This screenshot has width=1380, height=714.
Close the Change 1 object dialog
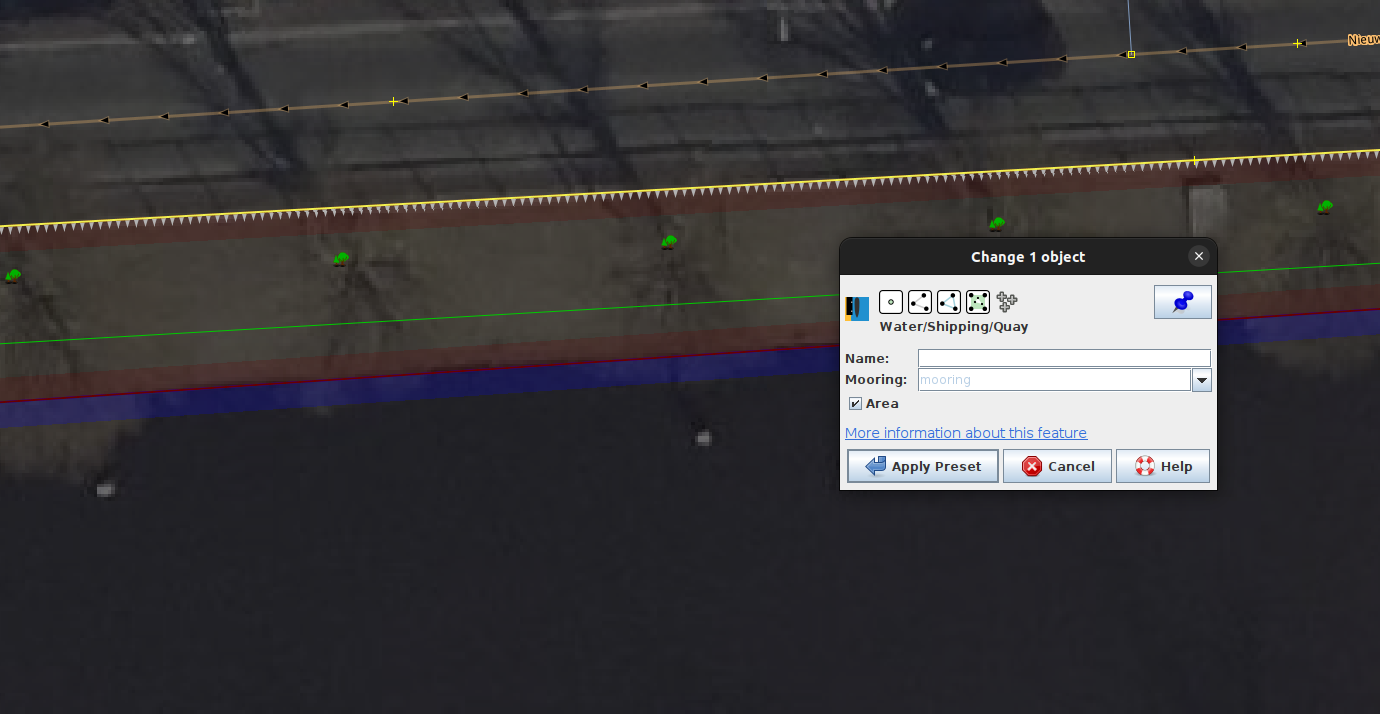[x=1199, y=256]
